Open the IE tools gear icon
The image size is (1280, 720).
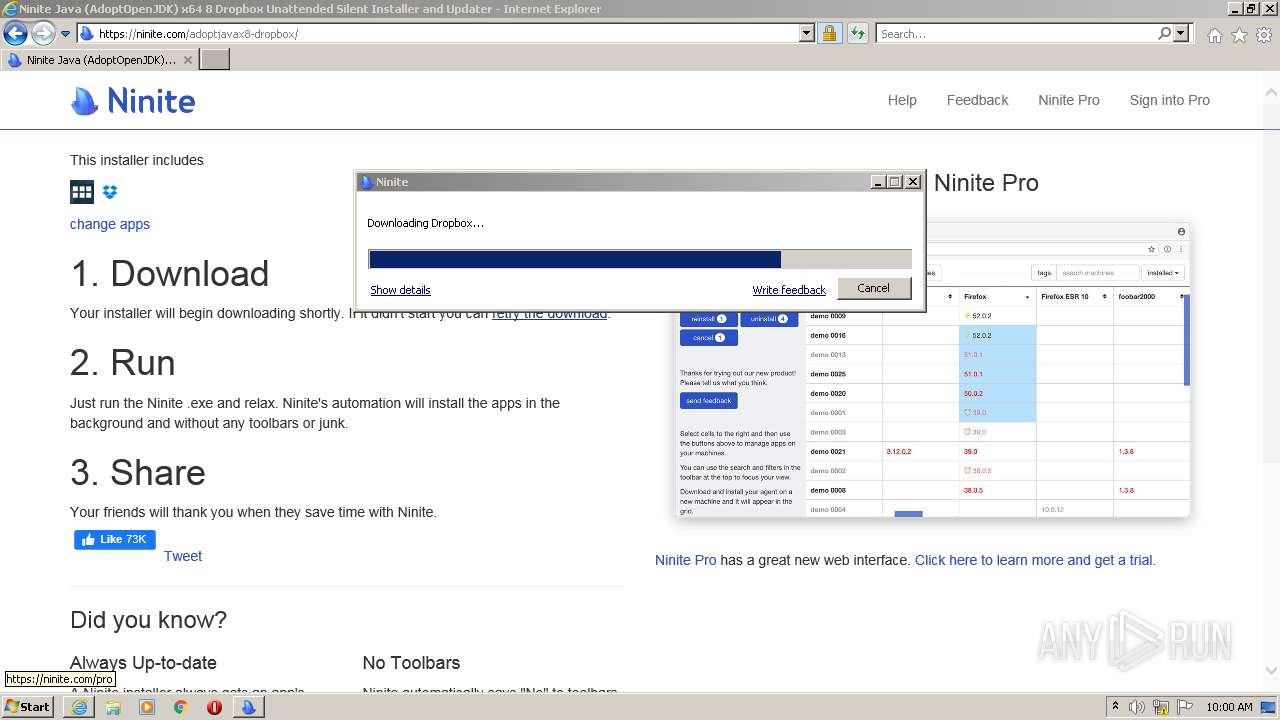coord(1264,35)
